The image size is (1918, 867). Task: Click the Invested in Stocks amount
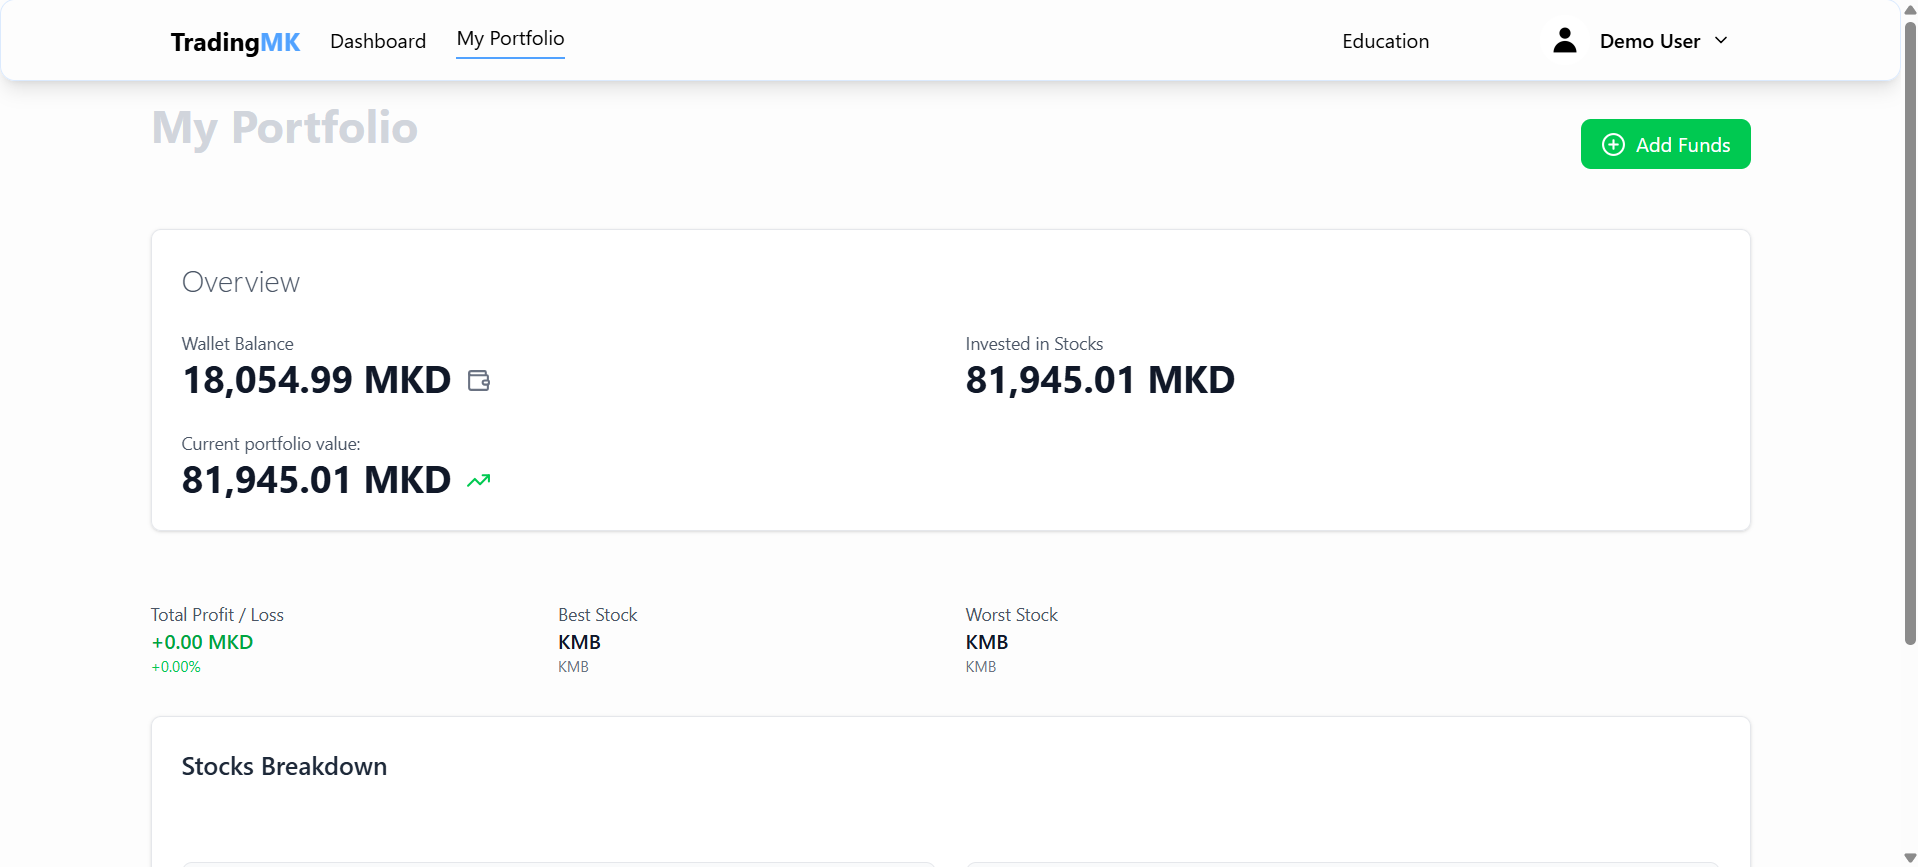click(1099, 381)
